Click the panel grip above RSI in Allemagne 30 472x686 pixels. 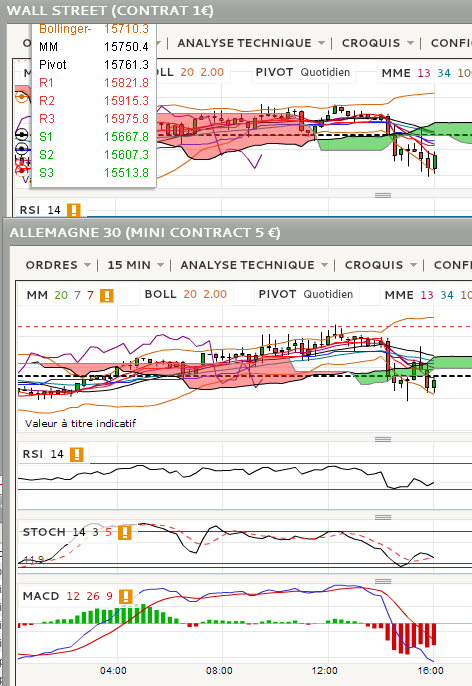tap(383, 439)
